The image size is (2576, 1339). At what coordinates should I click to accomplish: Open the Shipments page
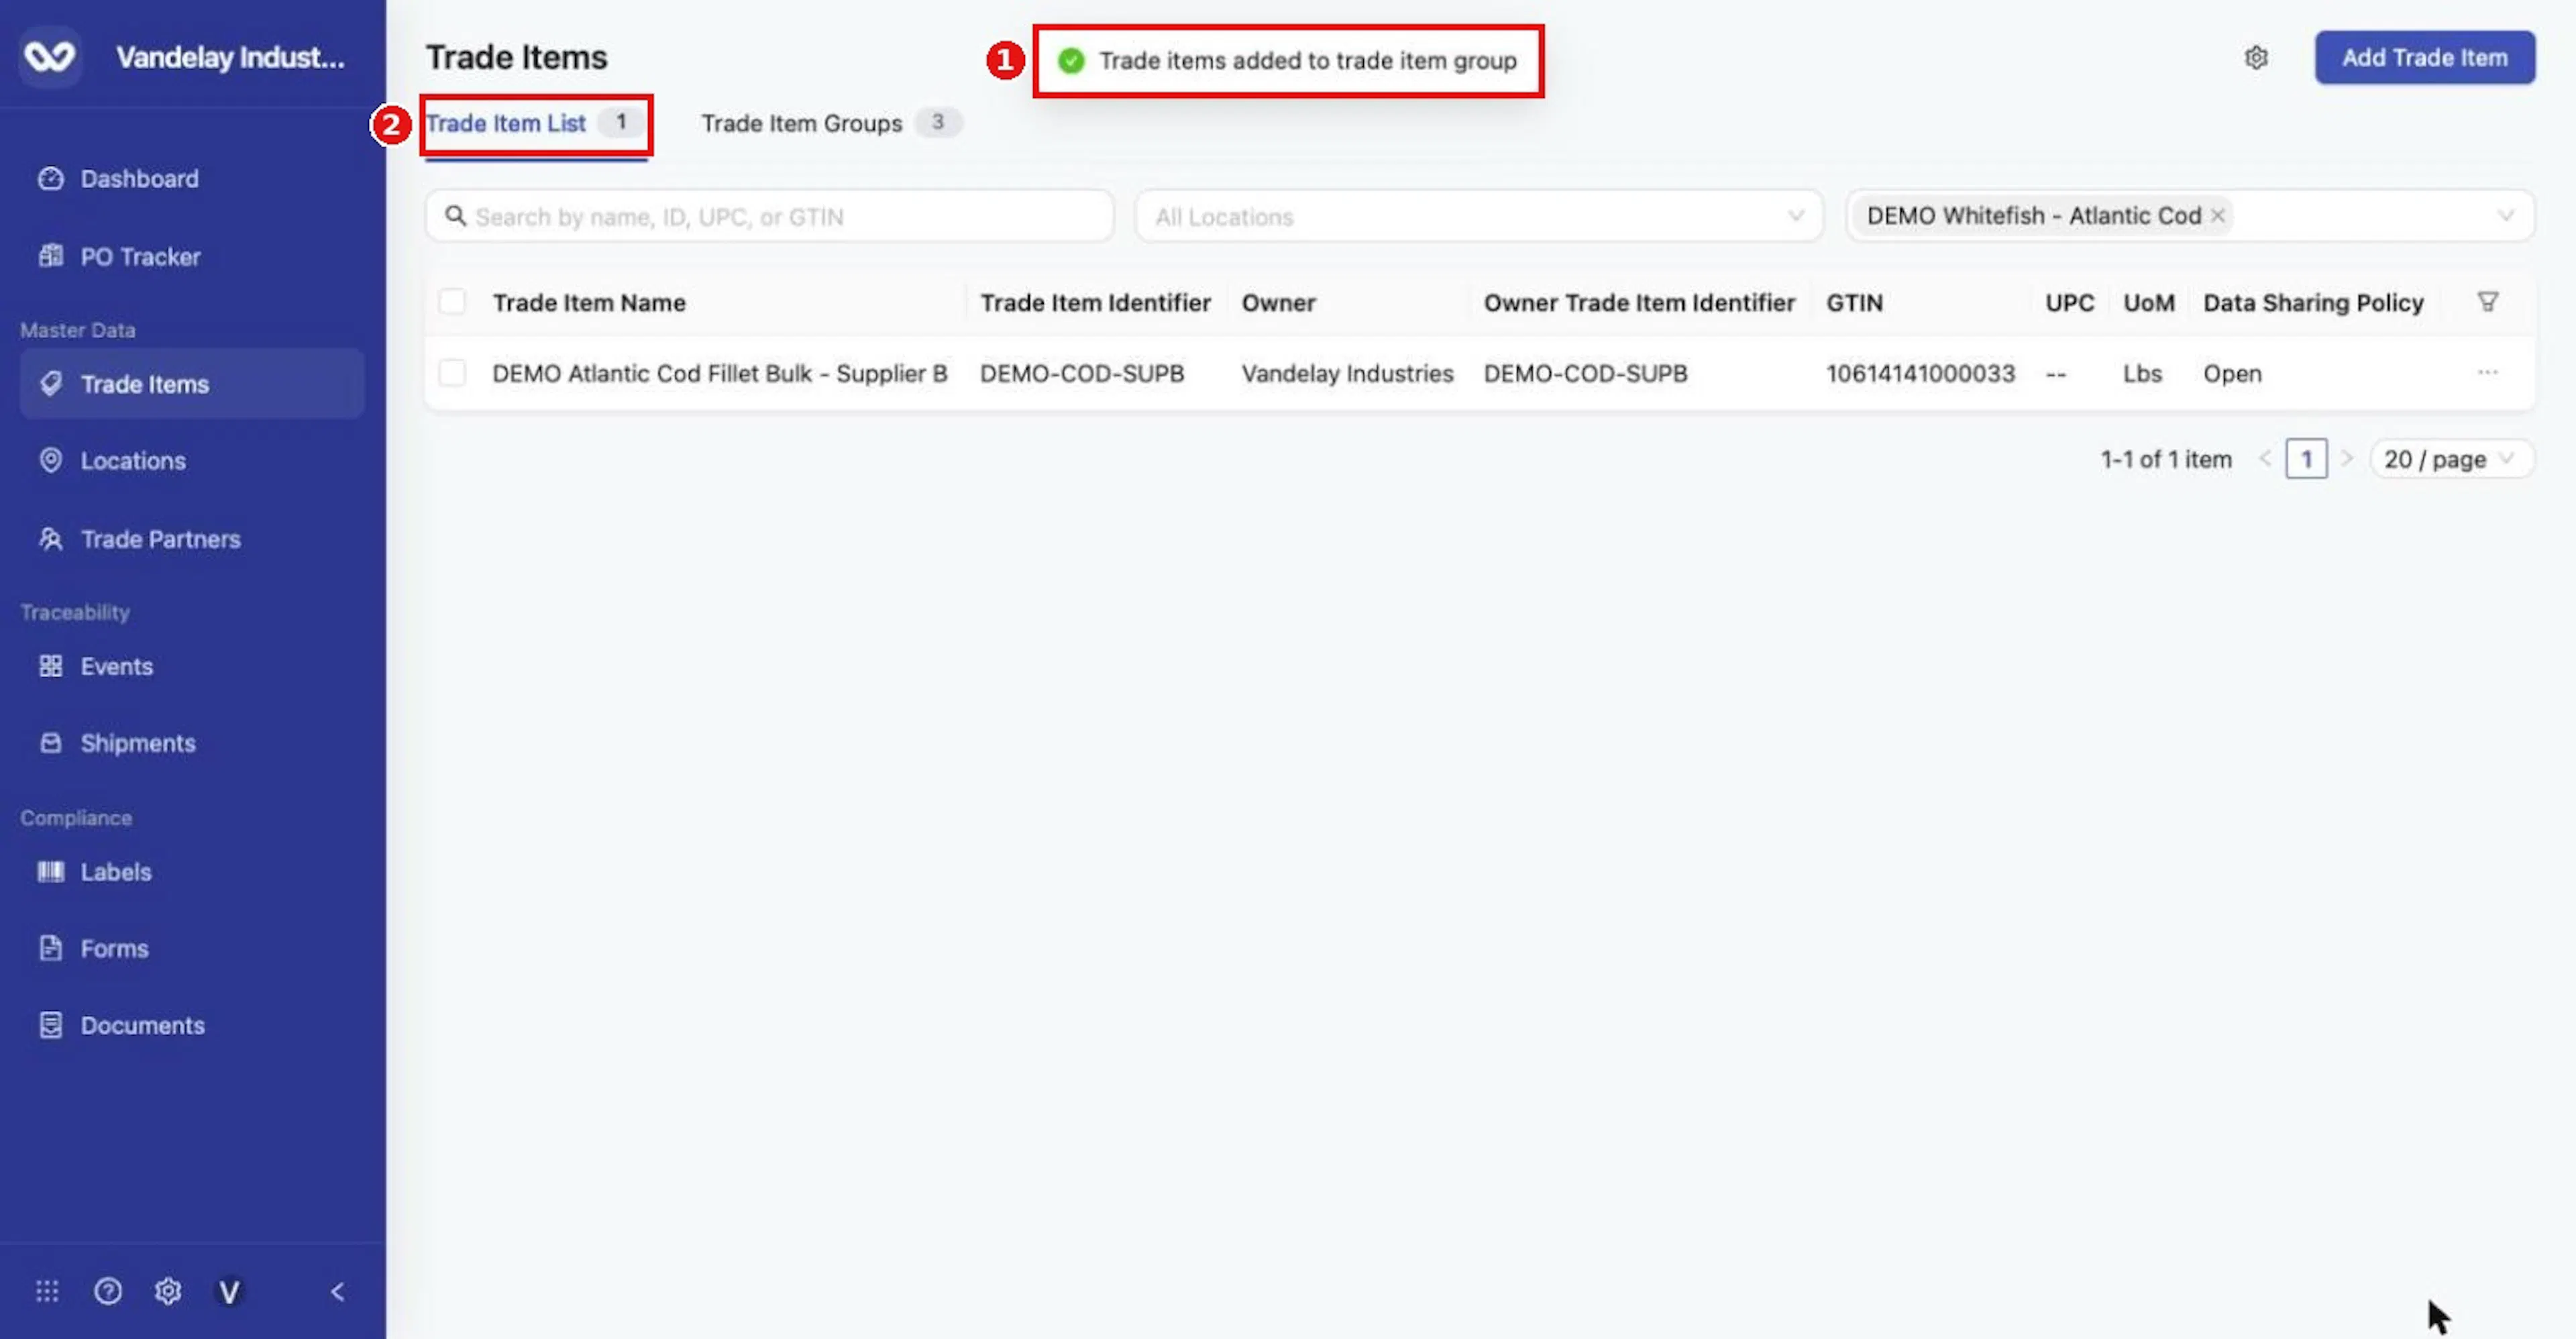pyautogui.click(x=138, y=743)
